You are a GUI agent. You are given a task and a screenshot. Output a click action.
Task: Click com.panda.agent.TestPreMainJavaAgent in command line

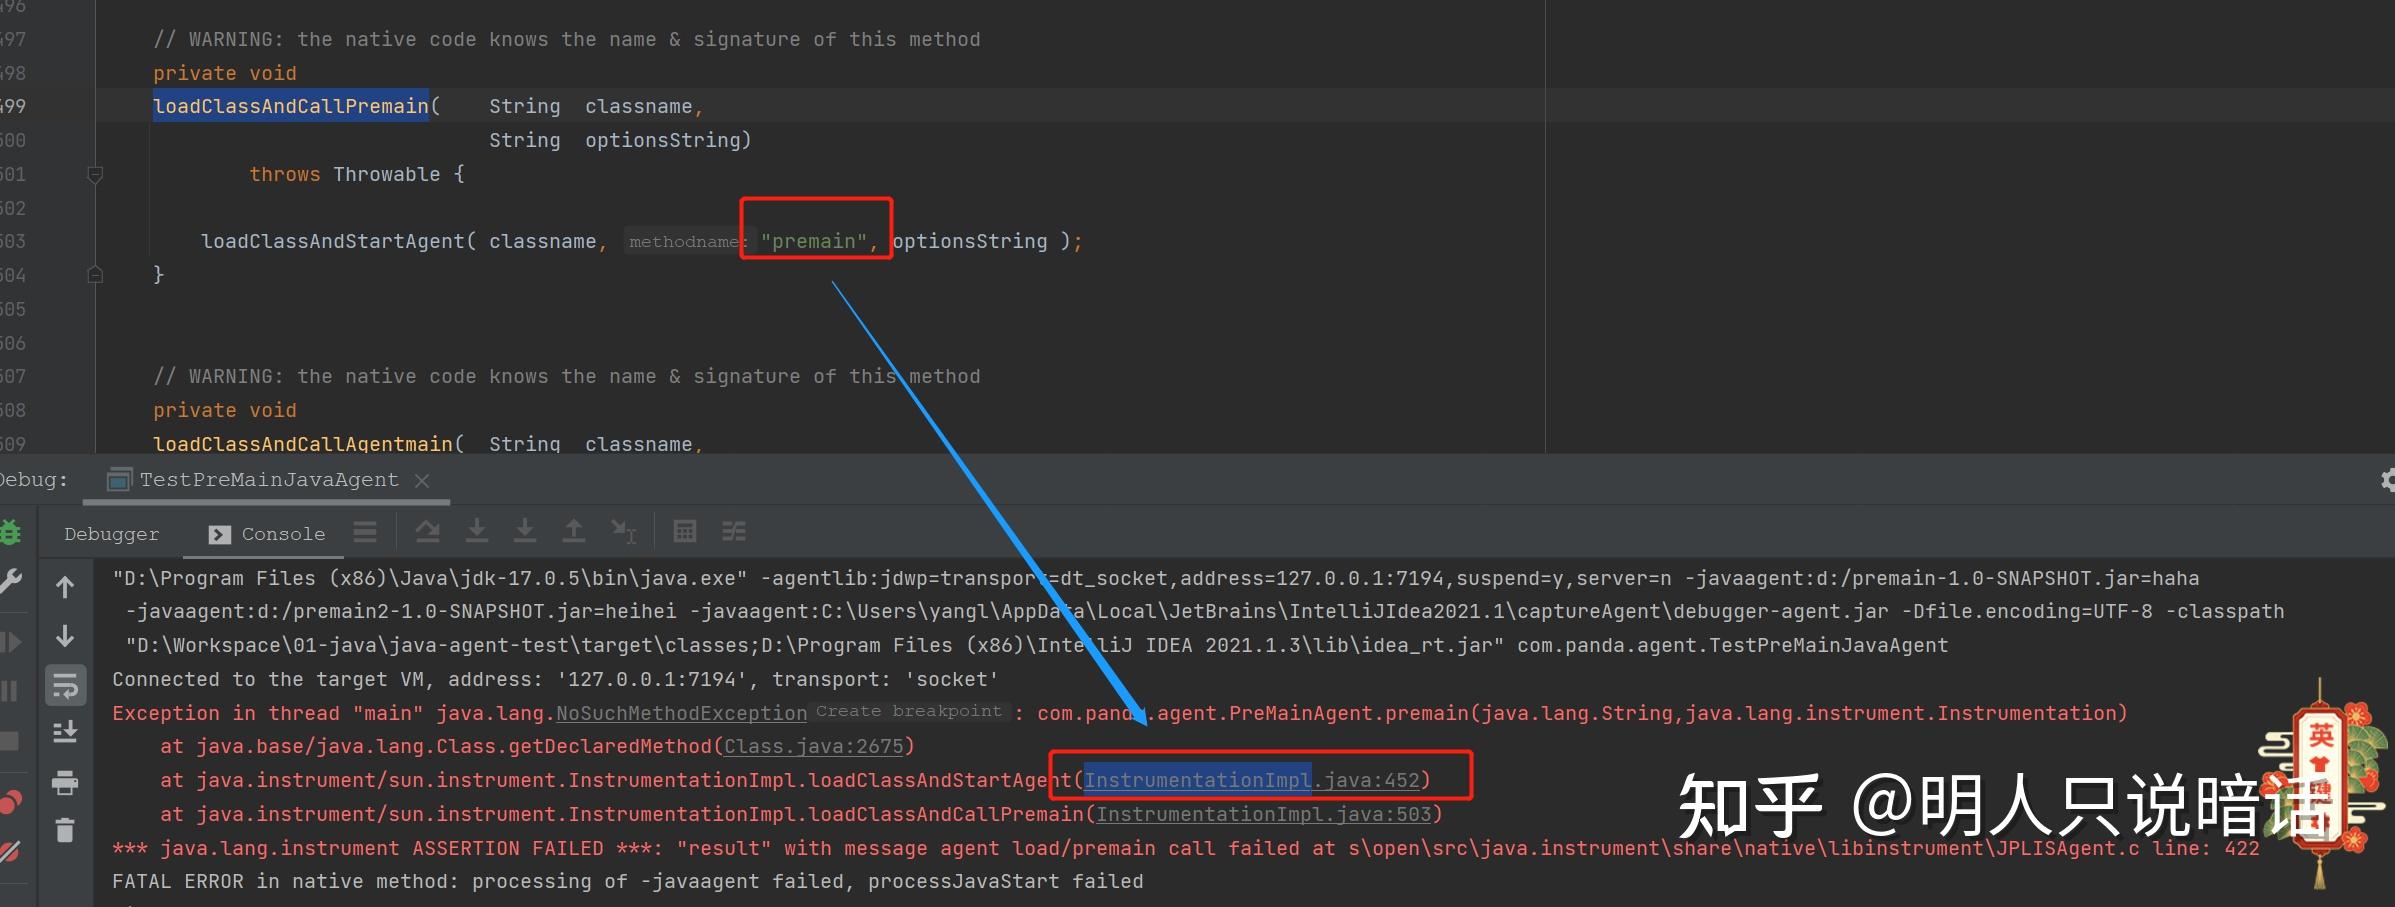pyautogui.click(x=1732, y=645)
